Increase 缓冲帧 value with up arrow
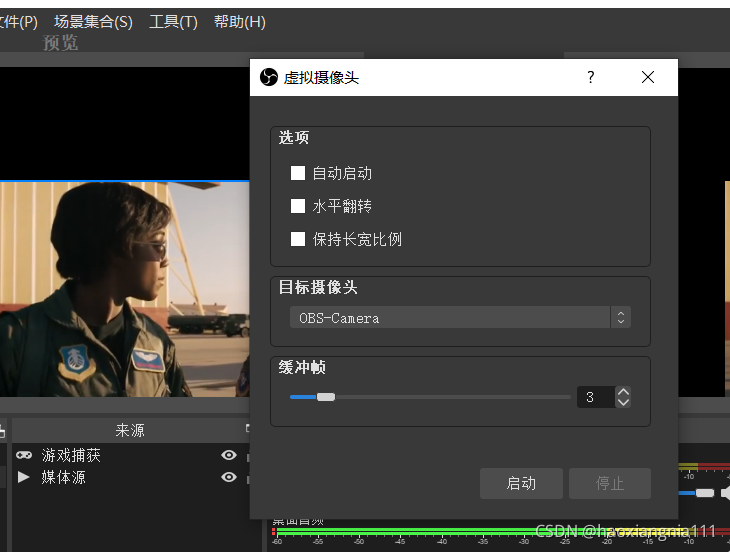Screen dimensions: 730x552 click(x=623, y=392)
